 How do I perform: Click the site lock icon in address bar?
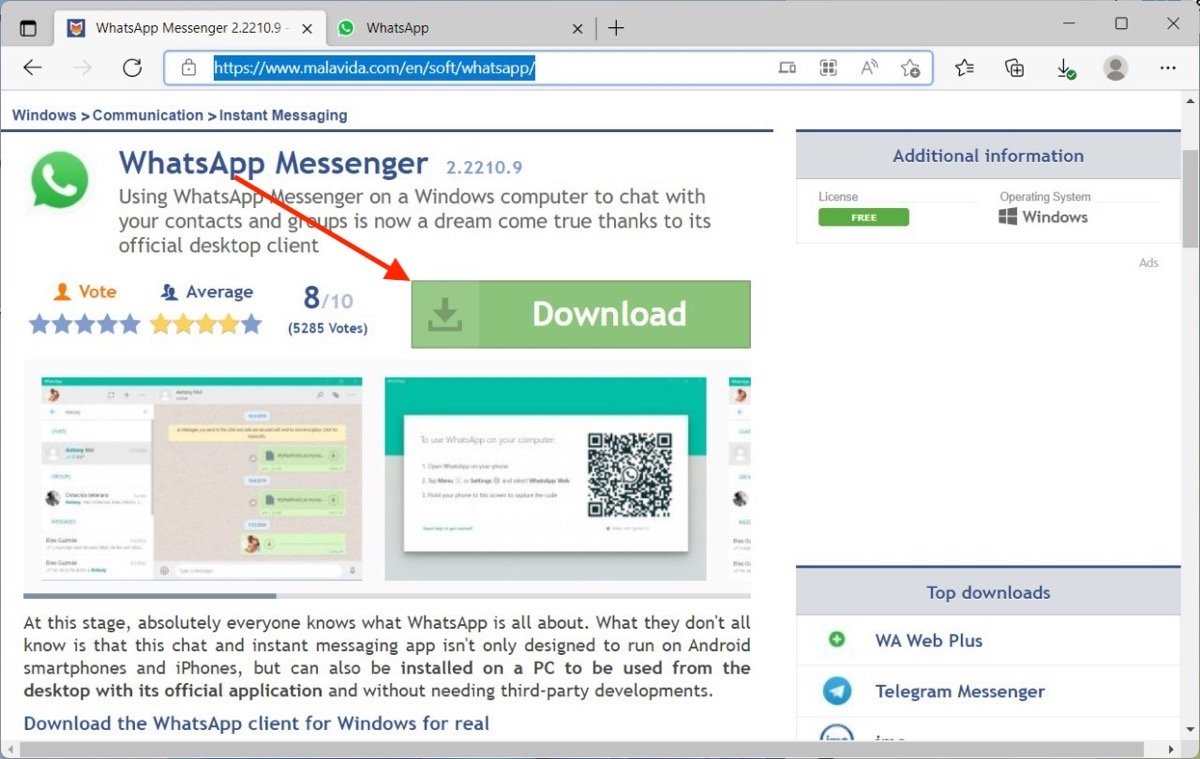pos(189,68)
